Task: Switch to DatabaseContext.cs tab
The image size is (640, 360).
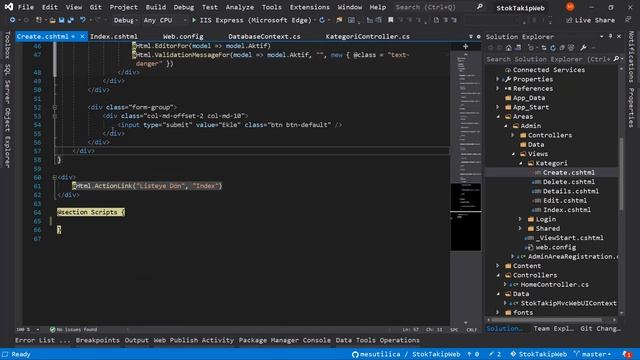Action: pos(264,36)
